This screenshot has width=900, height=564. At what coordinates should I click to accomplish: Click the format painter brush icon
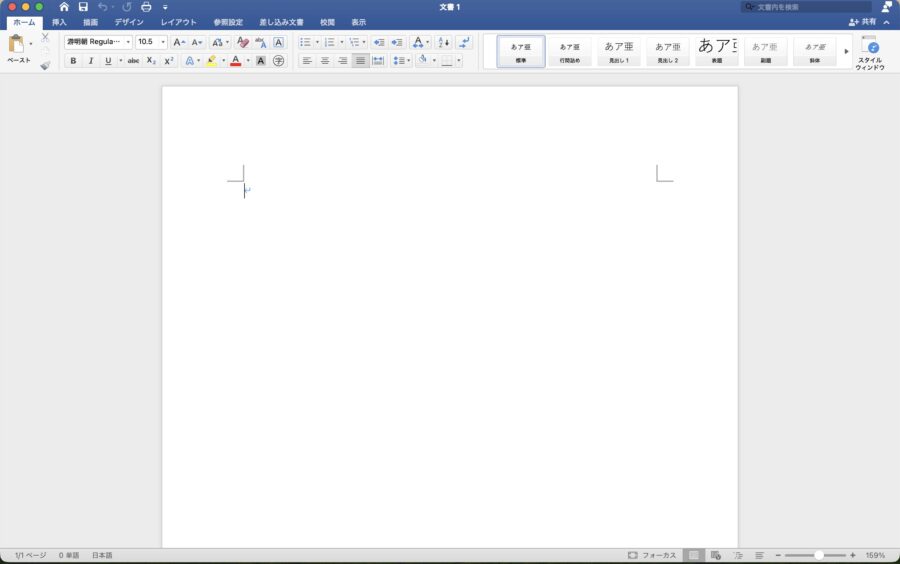pyautogui.click(x=45, y=65)
